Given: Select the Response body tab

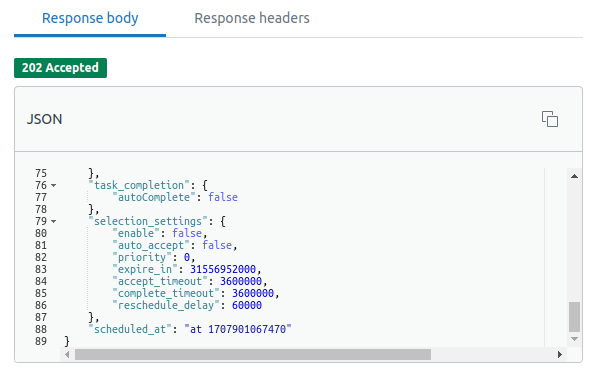Looking at the screenshot, I should point(90,18).
